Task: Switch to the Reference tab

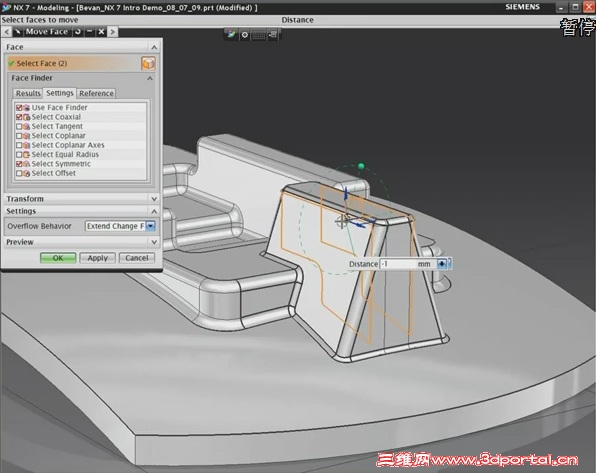Action: coord(96,93)
